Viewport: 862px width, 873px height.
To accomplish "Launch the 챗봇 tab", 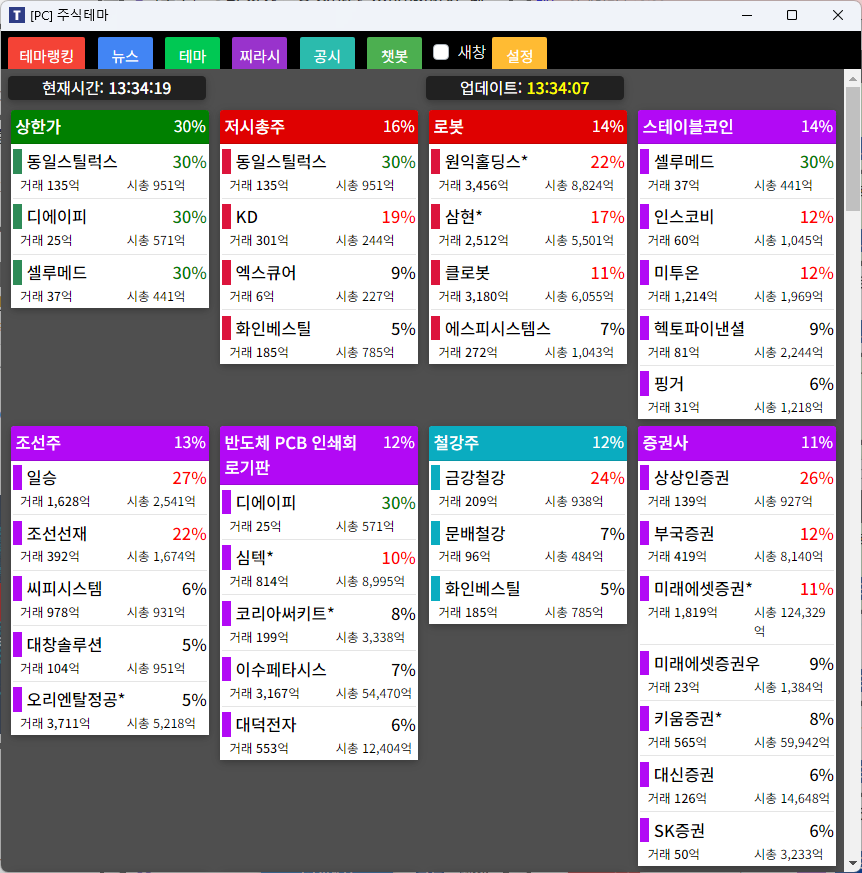I will coord(394,53).
